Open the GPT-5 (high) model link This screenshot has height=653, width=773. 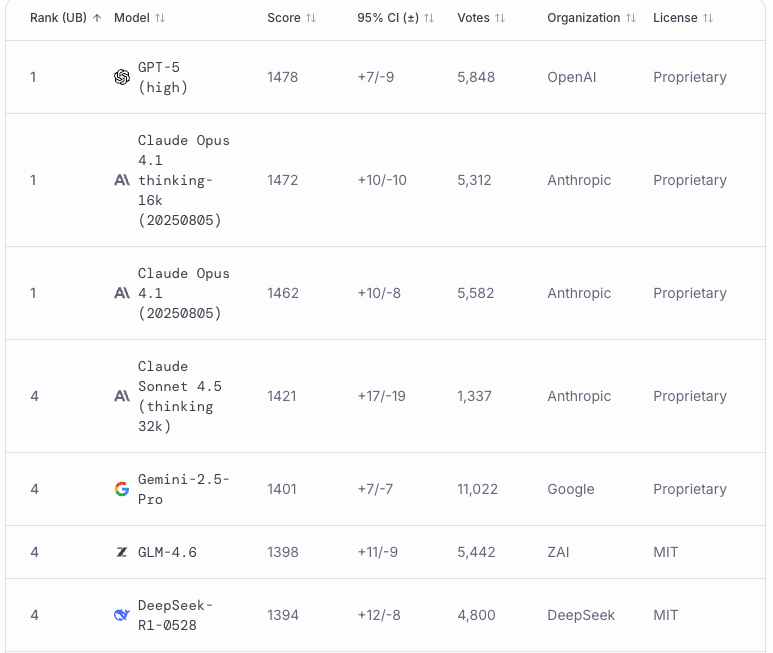[163, 77]
